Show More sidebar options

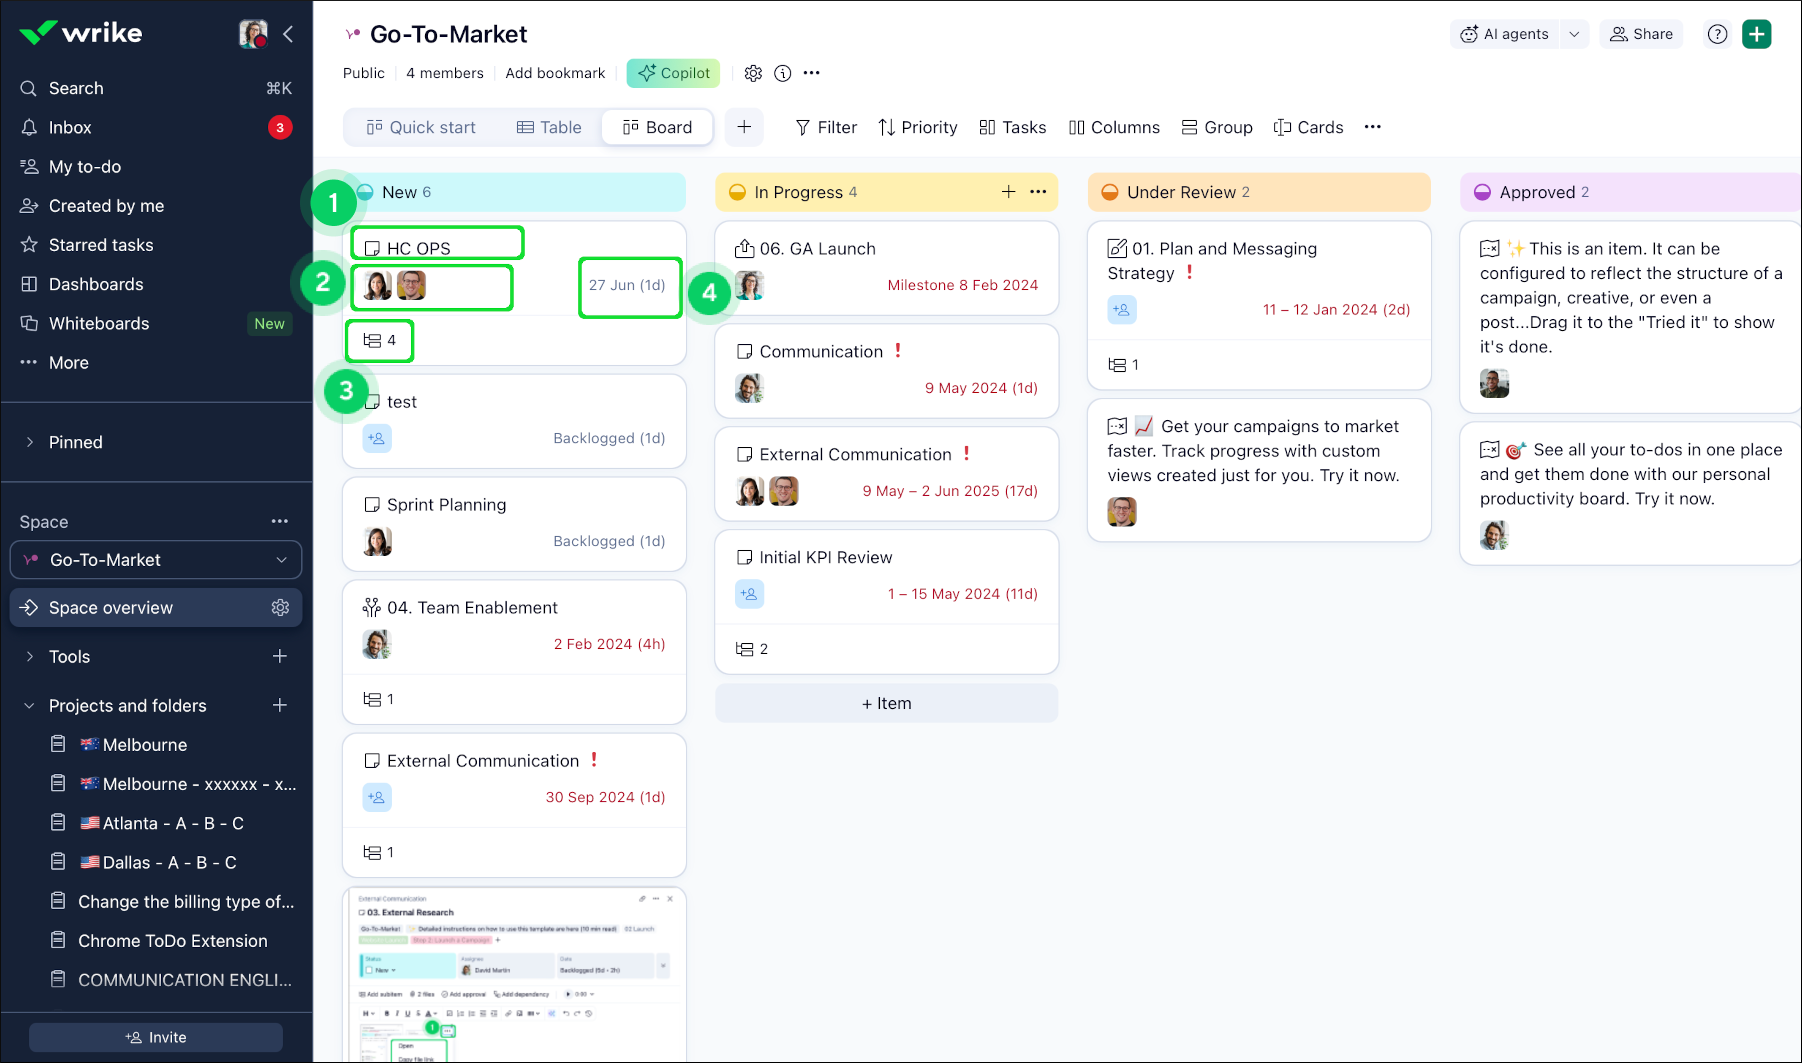(156, 363)
